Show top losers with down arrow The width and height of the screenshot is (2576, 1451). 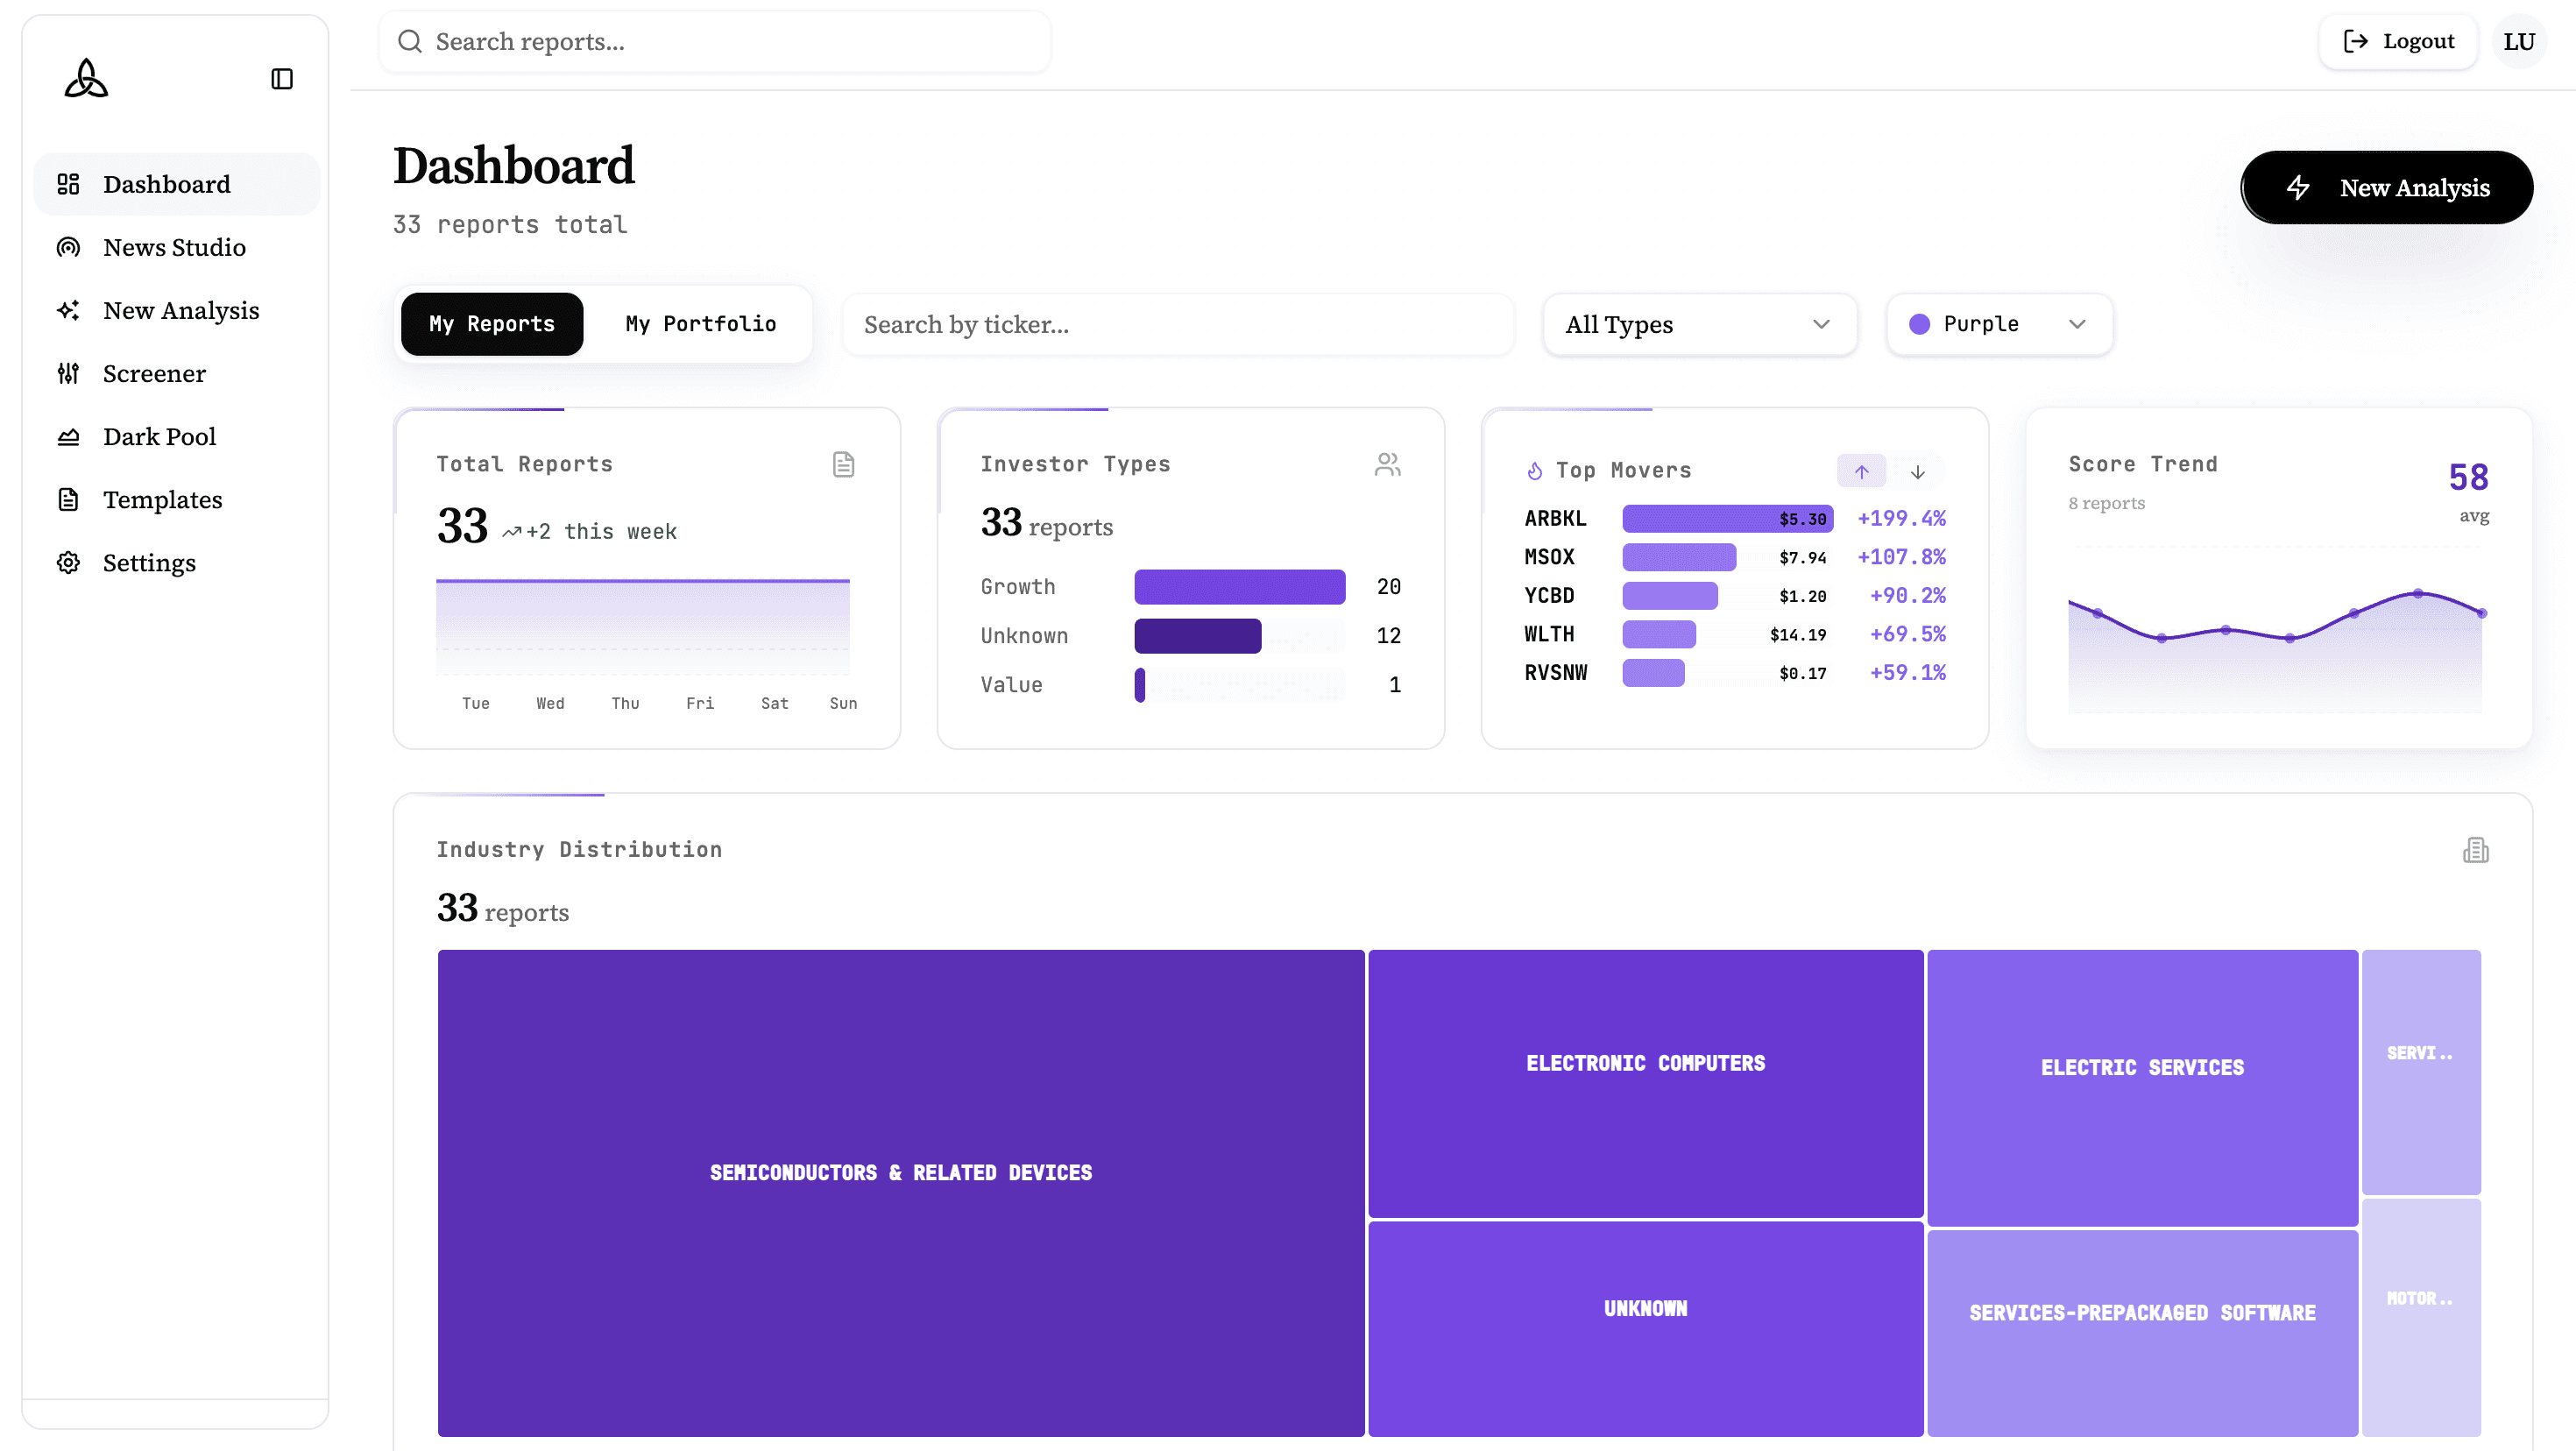1917,471
